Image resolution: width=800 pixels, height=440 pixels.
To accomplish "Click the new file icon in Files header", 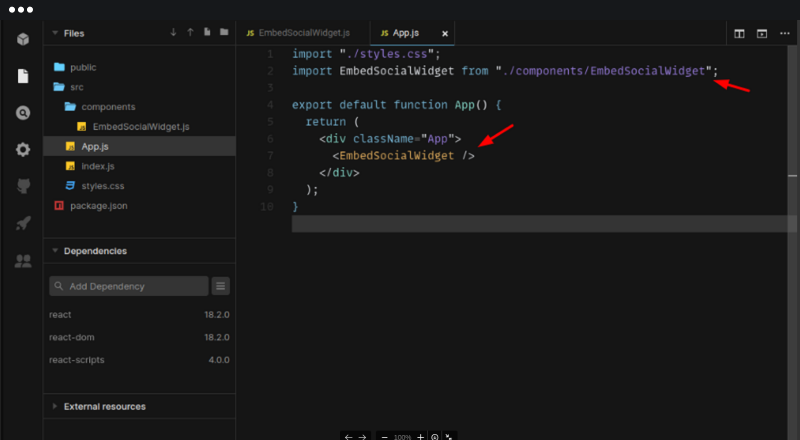I will tap(207, 32).
